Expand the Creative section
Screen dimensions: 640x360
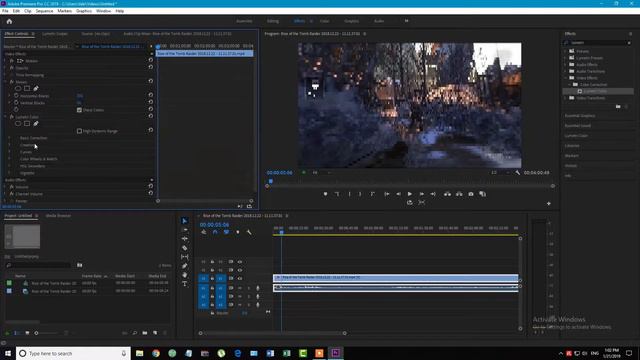tap(10, 145)
